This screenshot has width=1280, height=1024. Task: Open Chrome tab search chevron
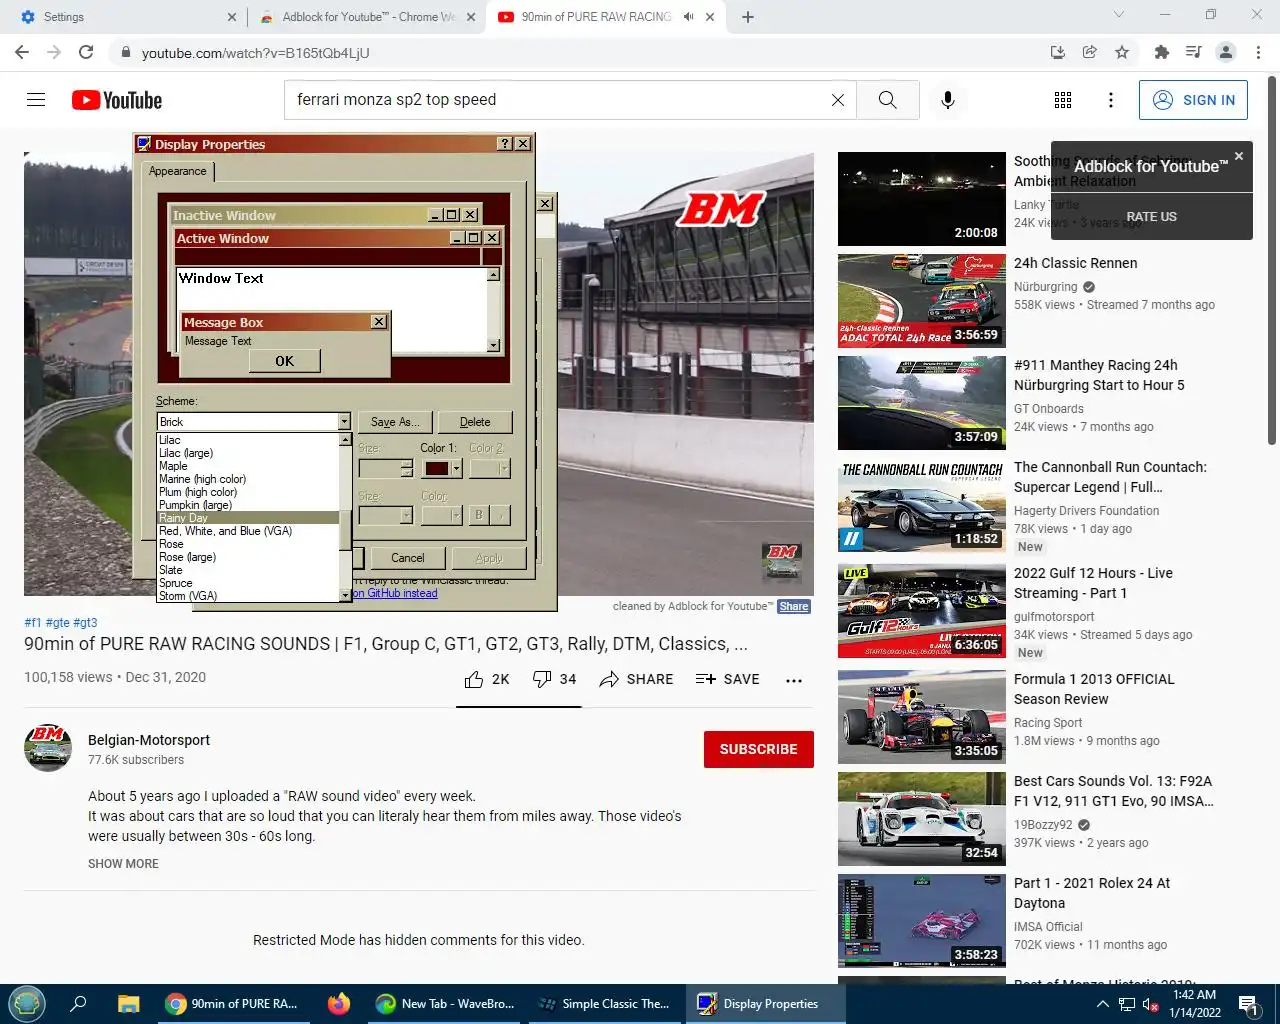click(x=1119, y=15)
